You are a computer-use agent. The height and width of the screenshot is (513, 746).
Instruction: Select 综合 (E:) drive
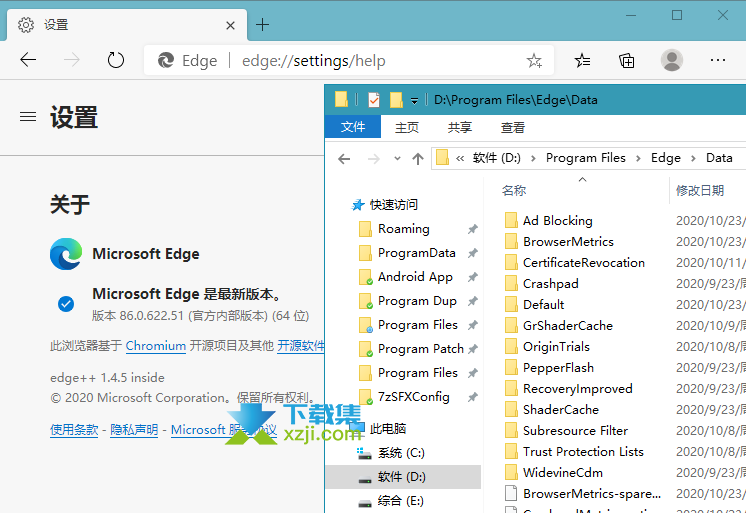(x=401, y=501)
